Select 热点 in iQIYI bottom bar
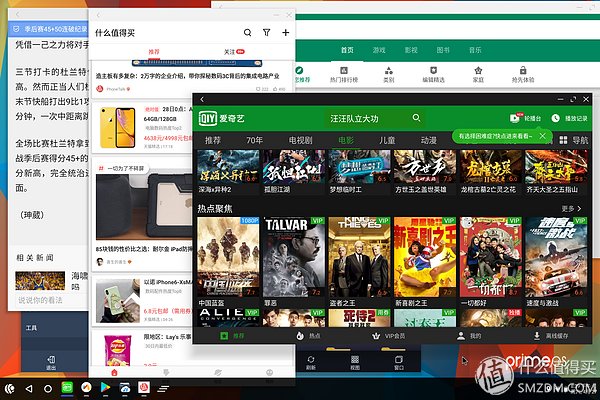Image resolution: width=600 pixels, height=400 pixels. click(308, 336)
